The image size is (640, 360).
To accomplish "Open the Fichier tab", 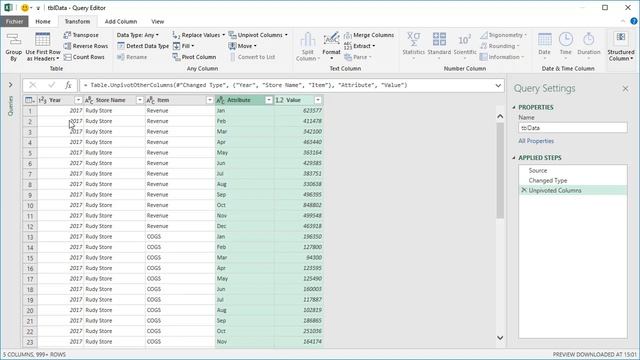I will [x=14, y=22].
